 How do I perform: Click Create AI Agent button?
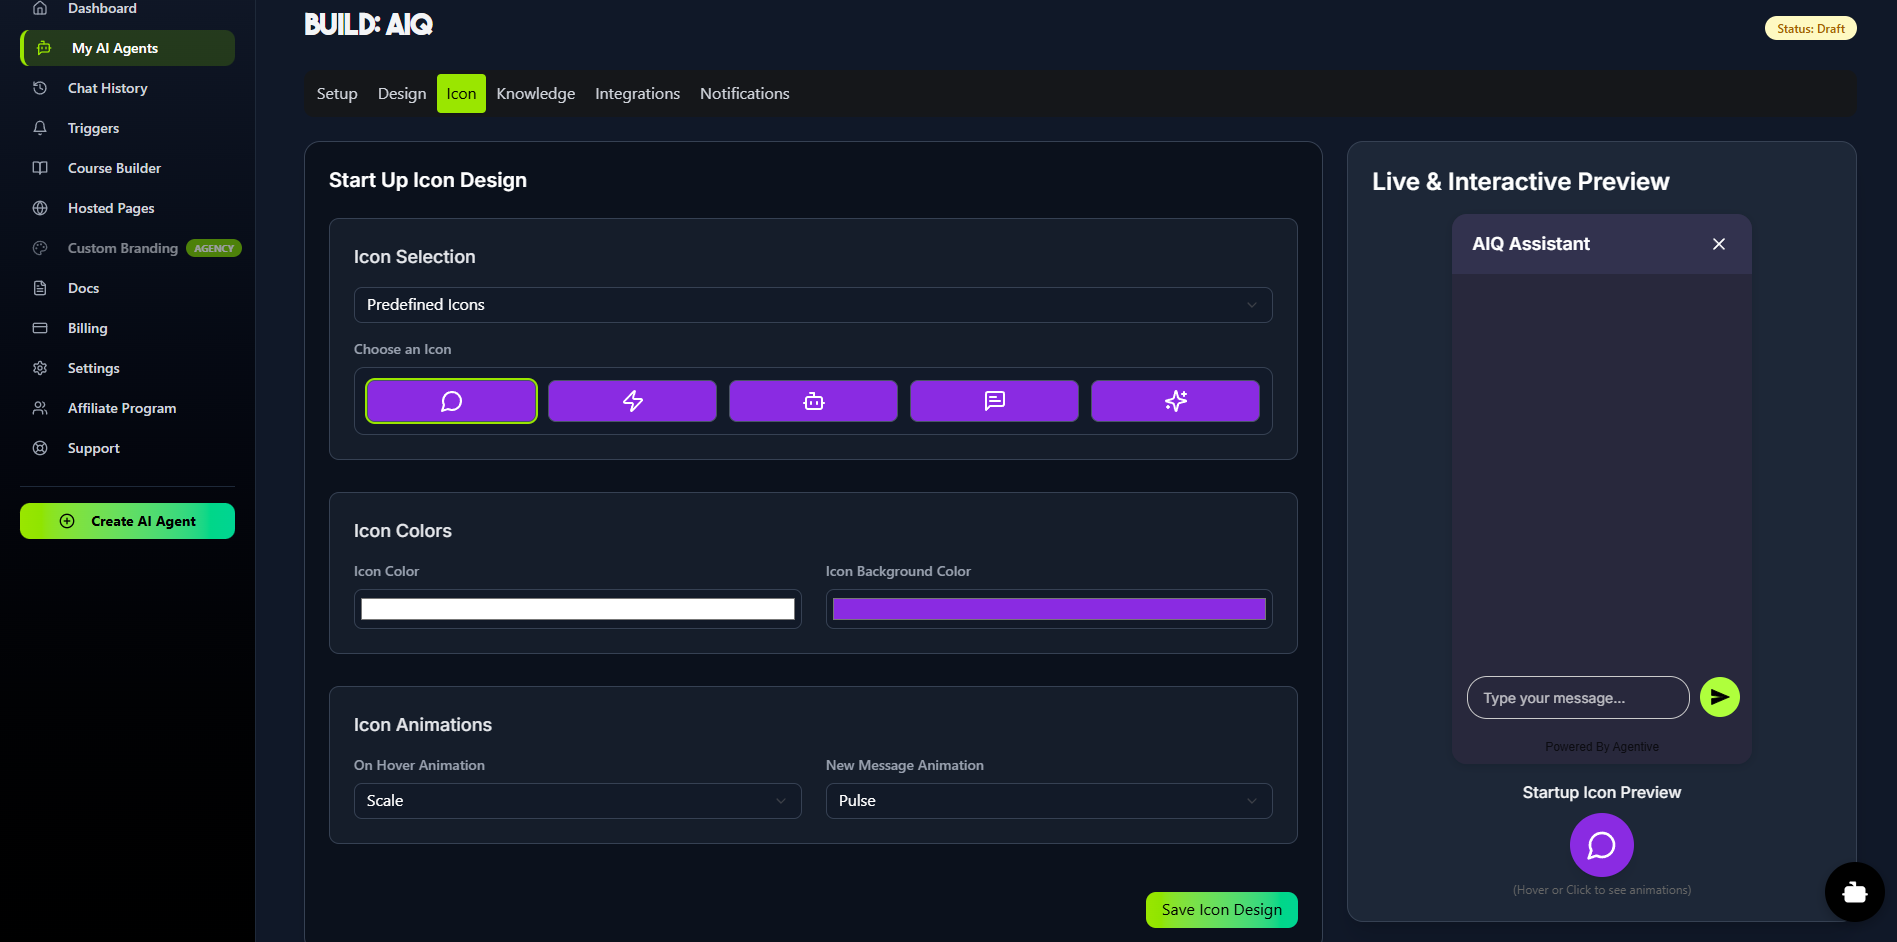[128, 521]
